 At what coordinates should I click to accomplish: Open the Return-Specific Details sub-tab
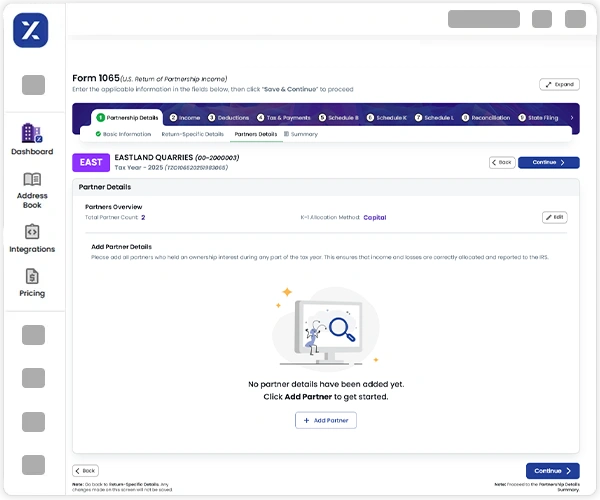pyautogui.click(x=192, y=134)
